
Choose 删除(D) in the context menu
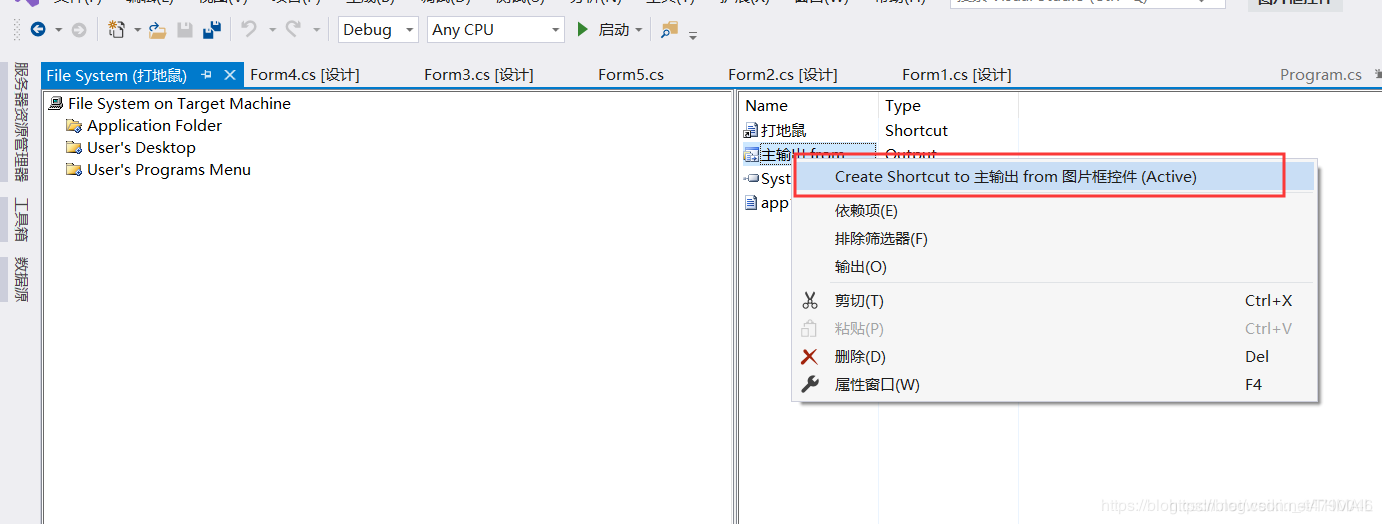tap(1054, 357)
